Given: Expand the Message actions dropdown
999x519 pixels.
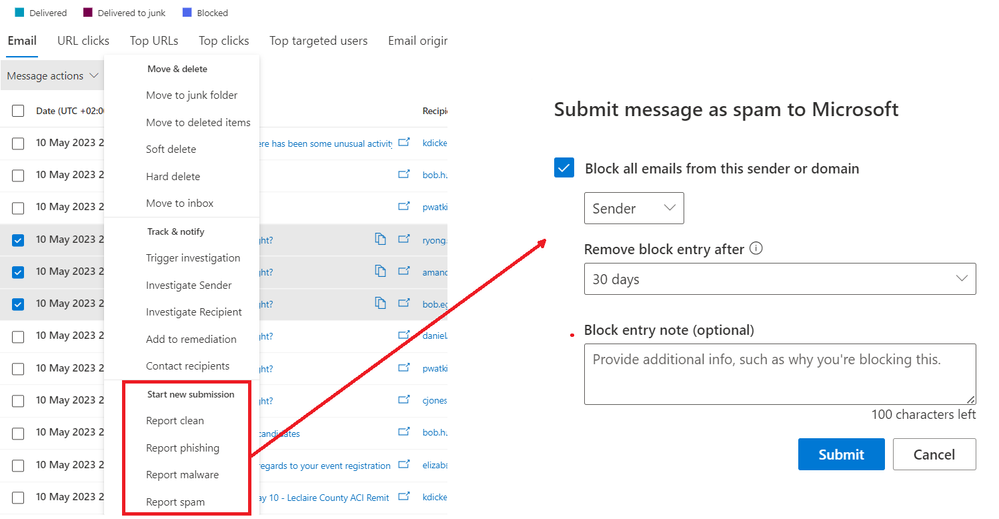Looking at the screenshot, I should 52,76.
